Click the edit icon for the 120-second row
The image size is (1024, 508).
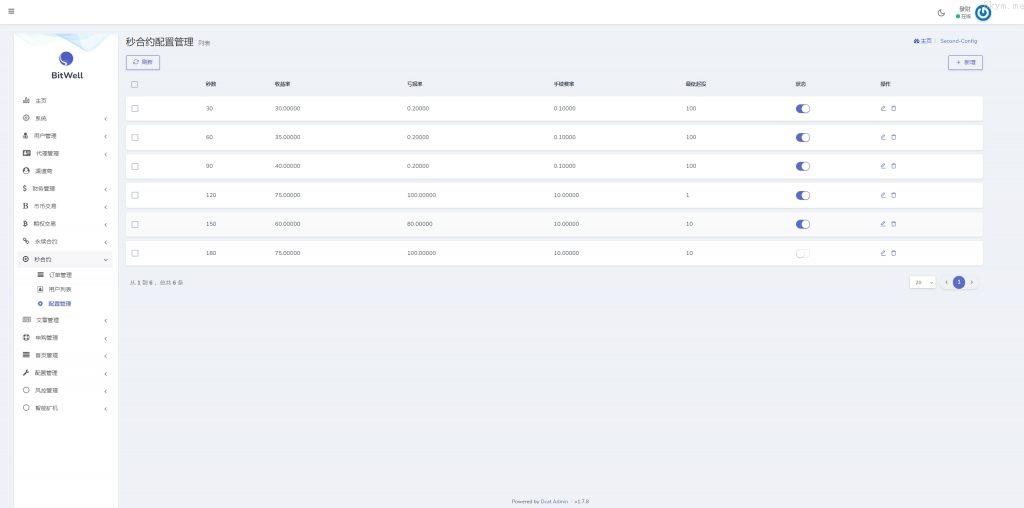click(x=883, y=195)
